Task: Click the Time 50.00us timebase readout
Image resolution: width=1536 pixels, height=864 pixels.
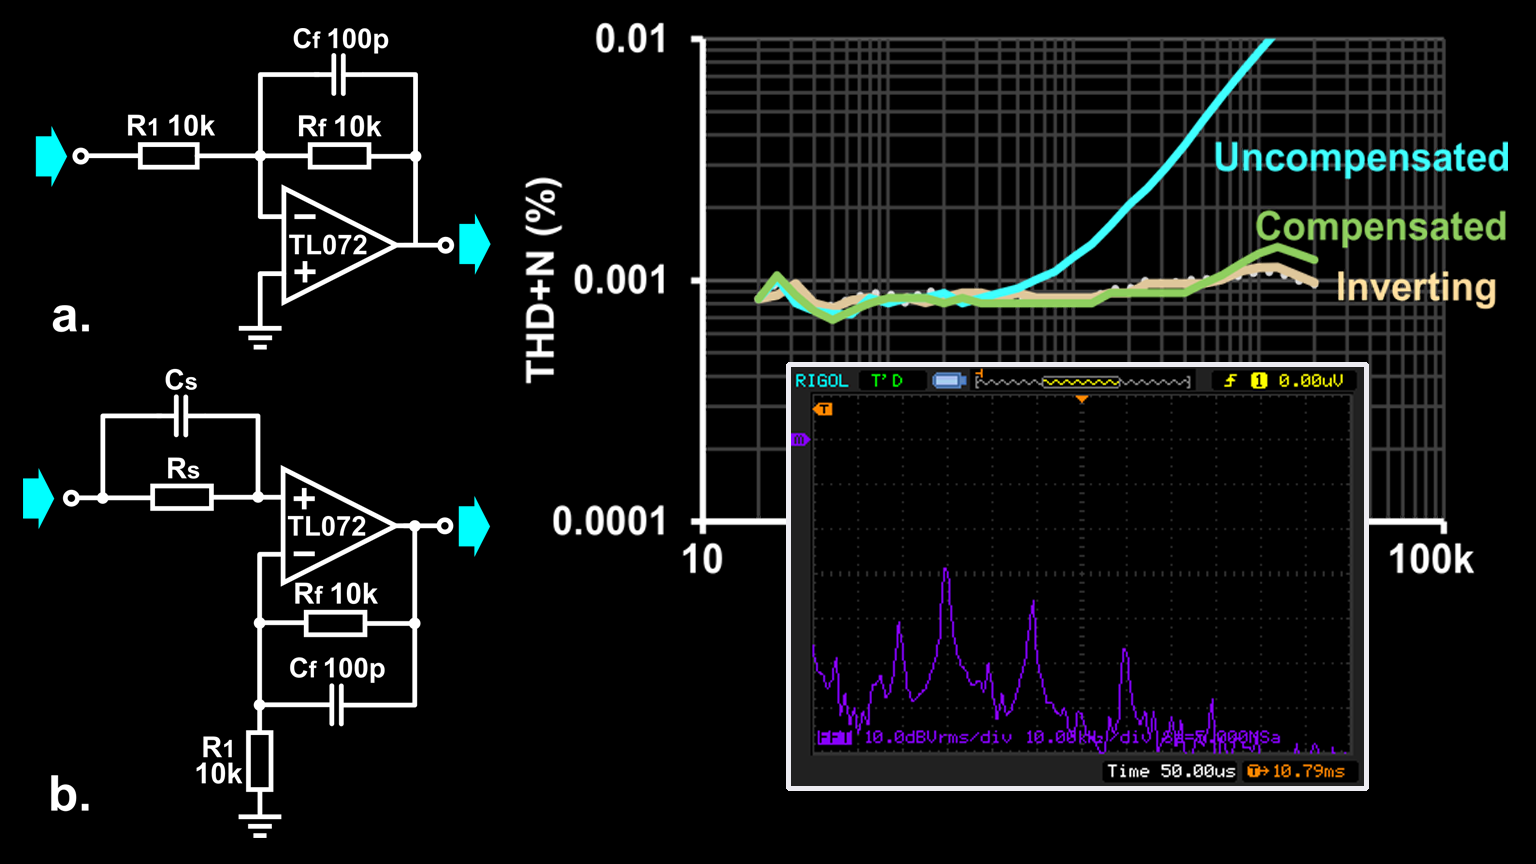Action: pyautogui.click(x=1168, y=770)
